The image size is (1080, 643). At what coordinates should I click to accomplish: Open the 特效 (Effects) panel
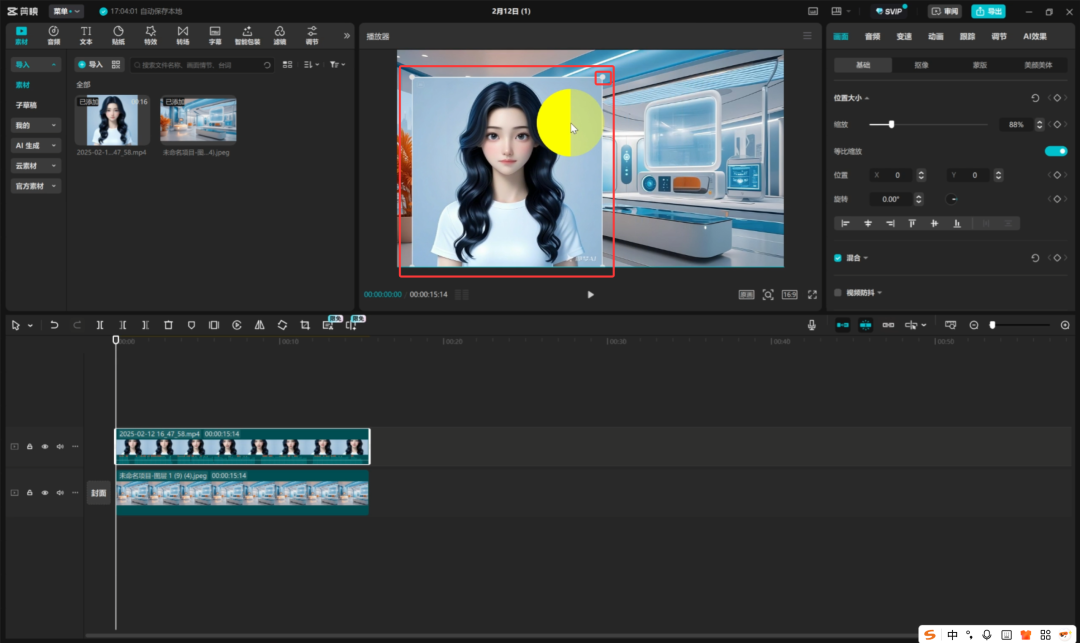tap(150, 35)
